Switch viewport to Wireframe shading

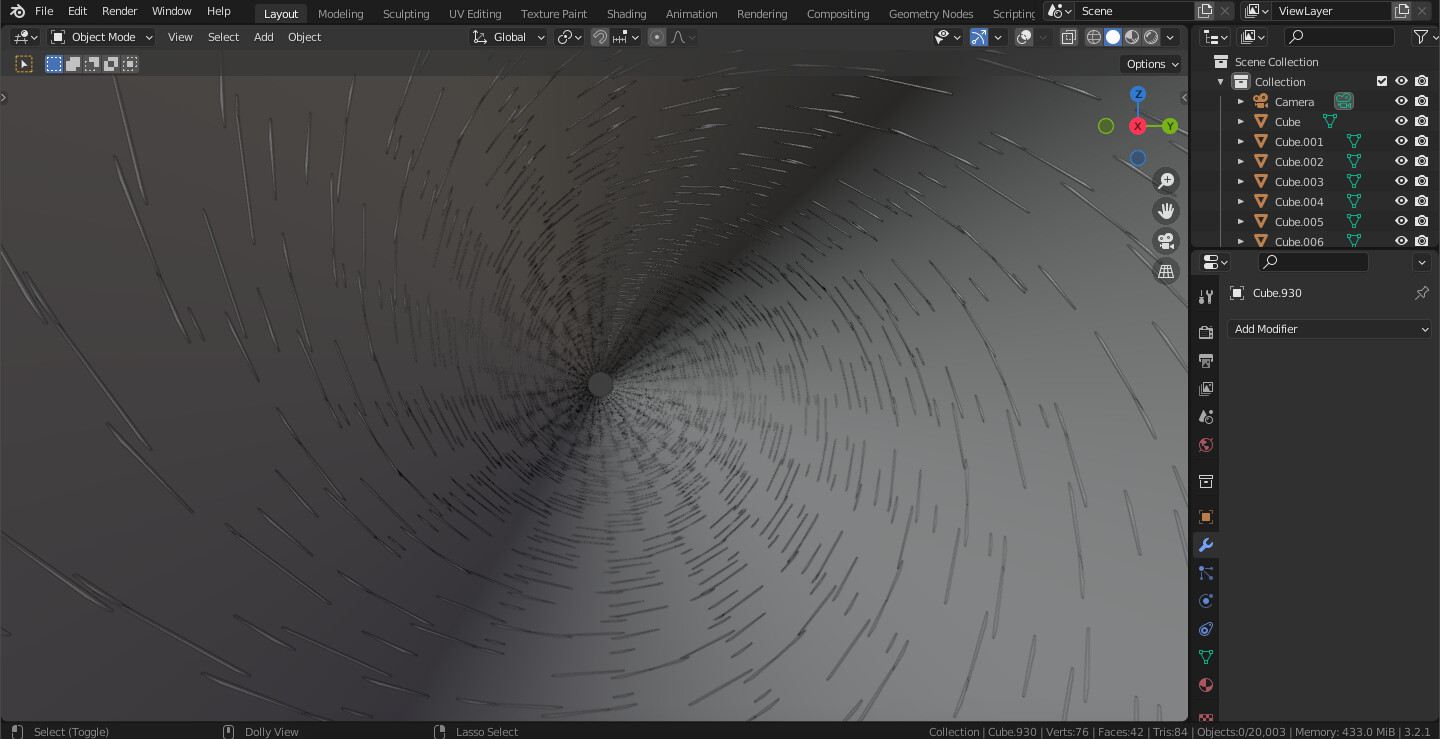click(1093, 37)
